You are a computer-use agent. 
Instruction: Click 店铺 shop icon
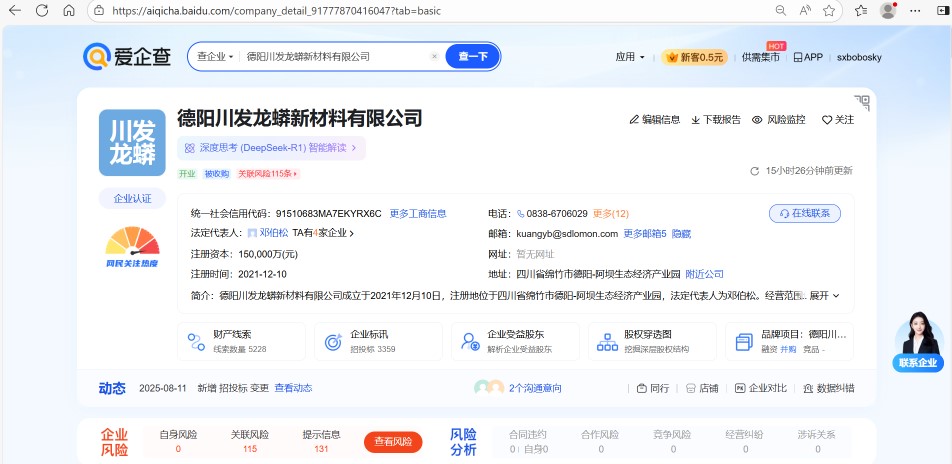point(702,388)
